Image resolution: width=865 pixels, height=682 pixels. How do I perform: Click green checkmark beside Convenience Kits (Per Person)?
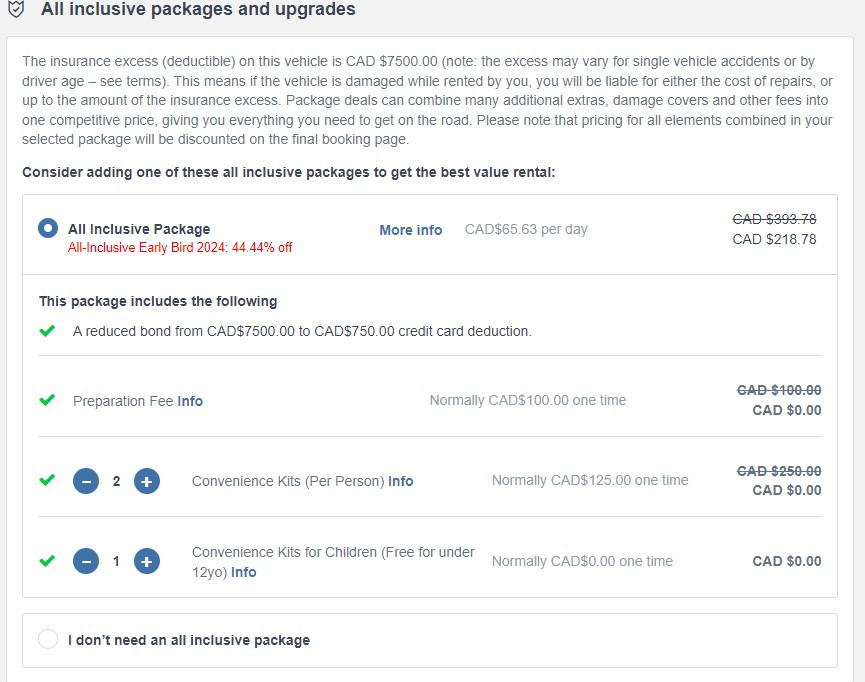click(47, 480)
